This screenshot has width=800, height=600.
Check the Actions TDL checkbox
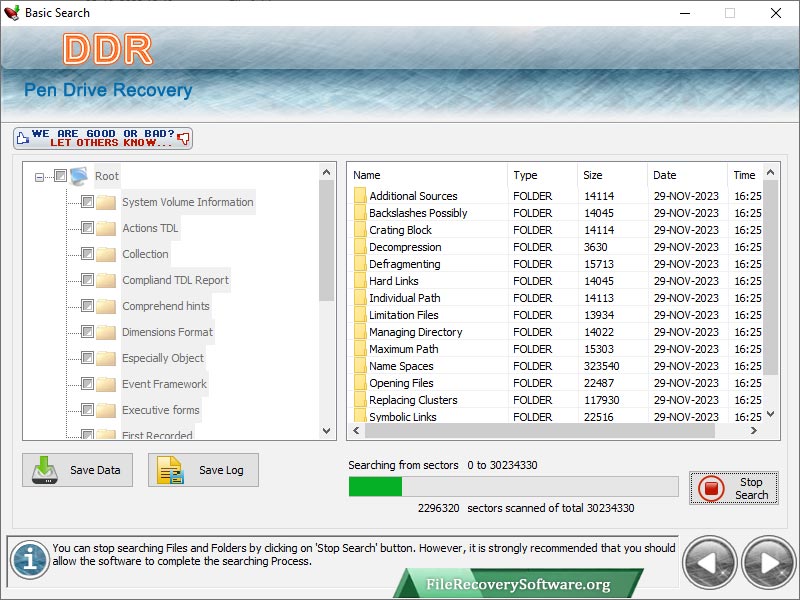tap(87, 228)
